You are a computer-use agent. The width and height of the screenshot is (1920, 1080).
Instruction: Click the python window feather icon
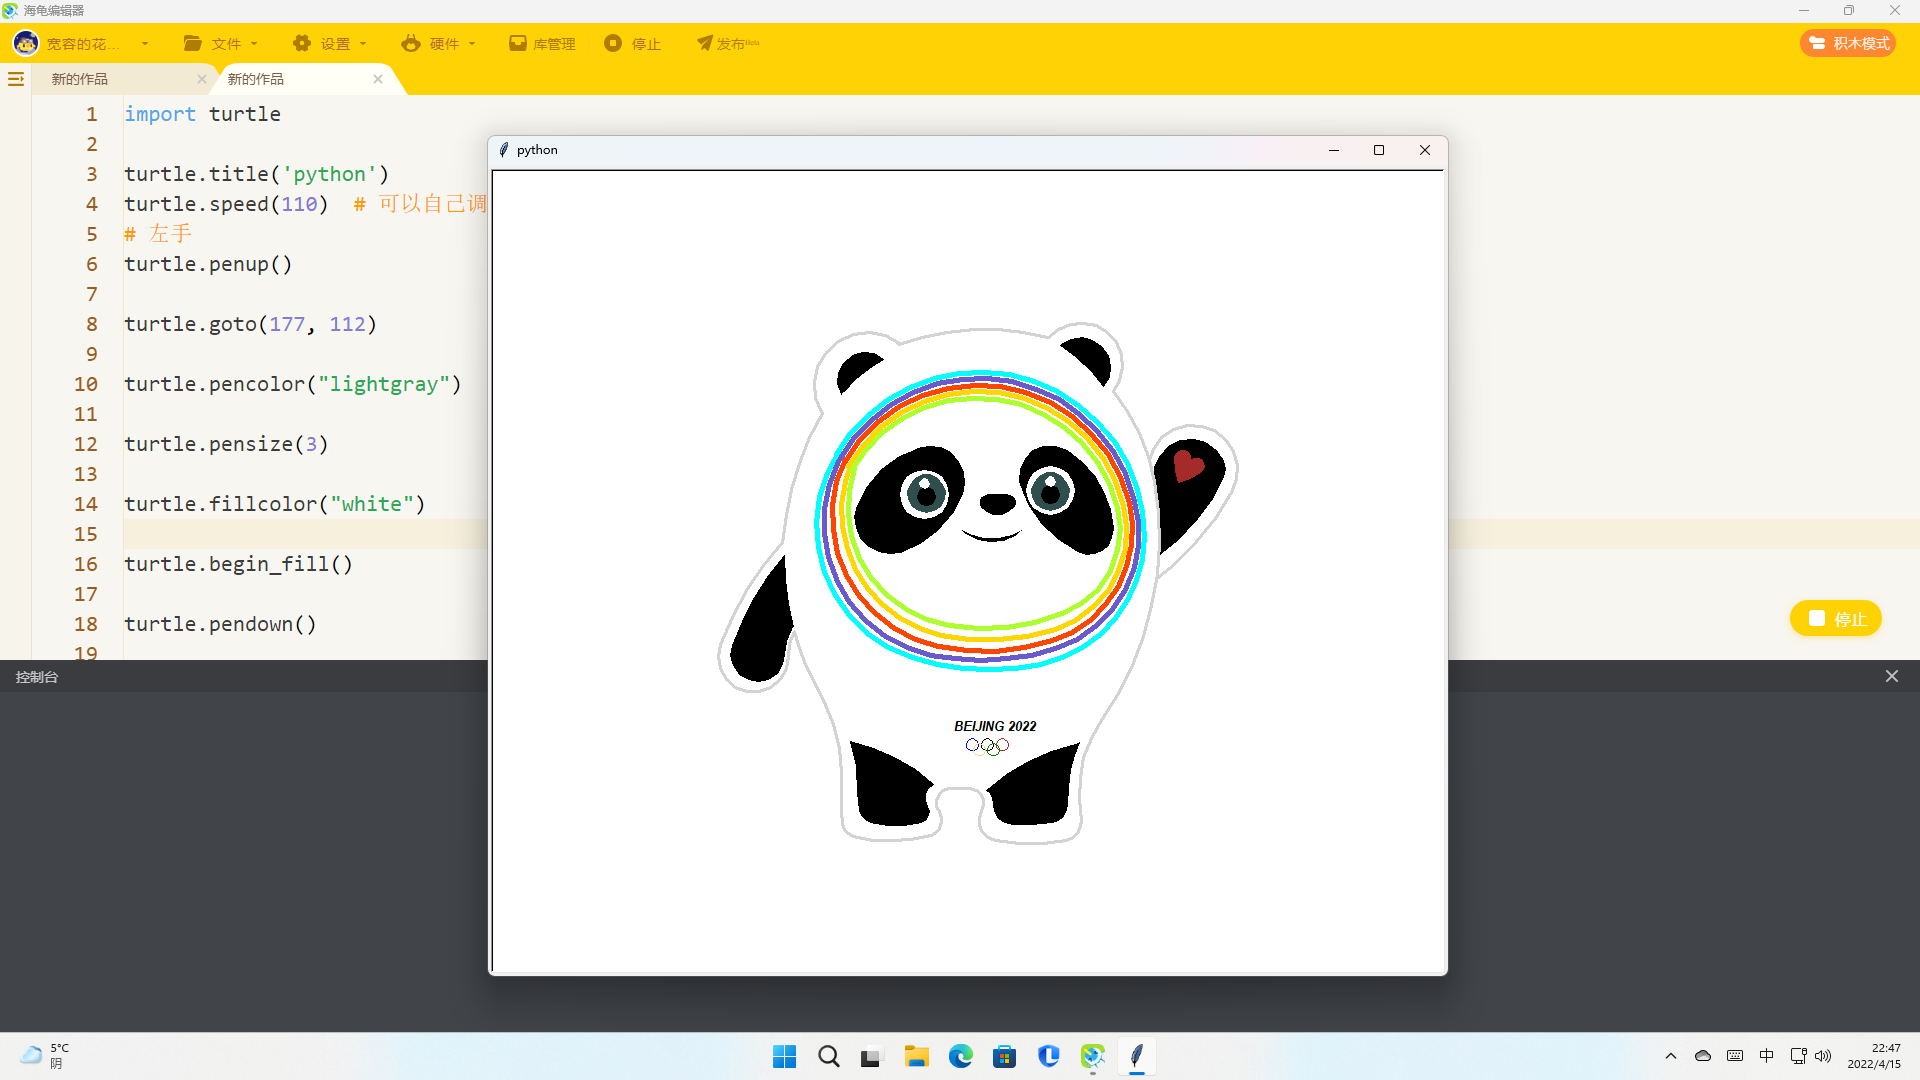pyautogui.click(x=504, y=150)
